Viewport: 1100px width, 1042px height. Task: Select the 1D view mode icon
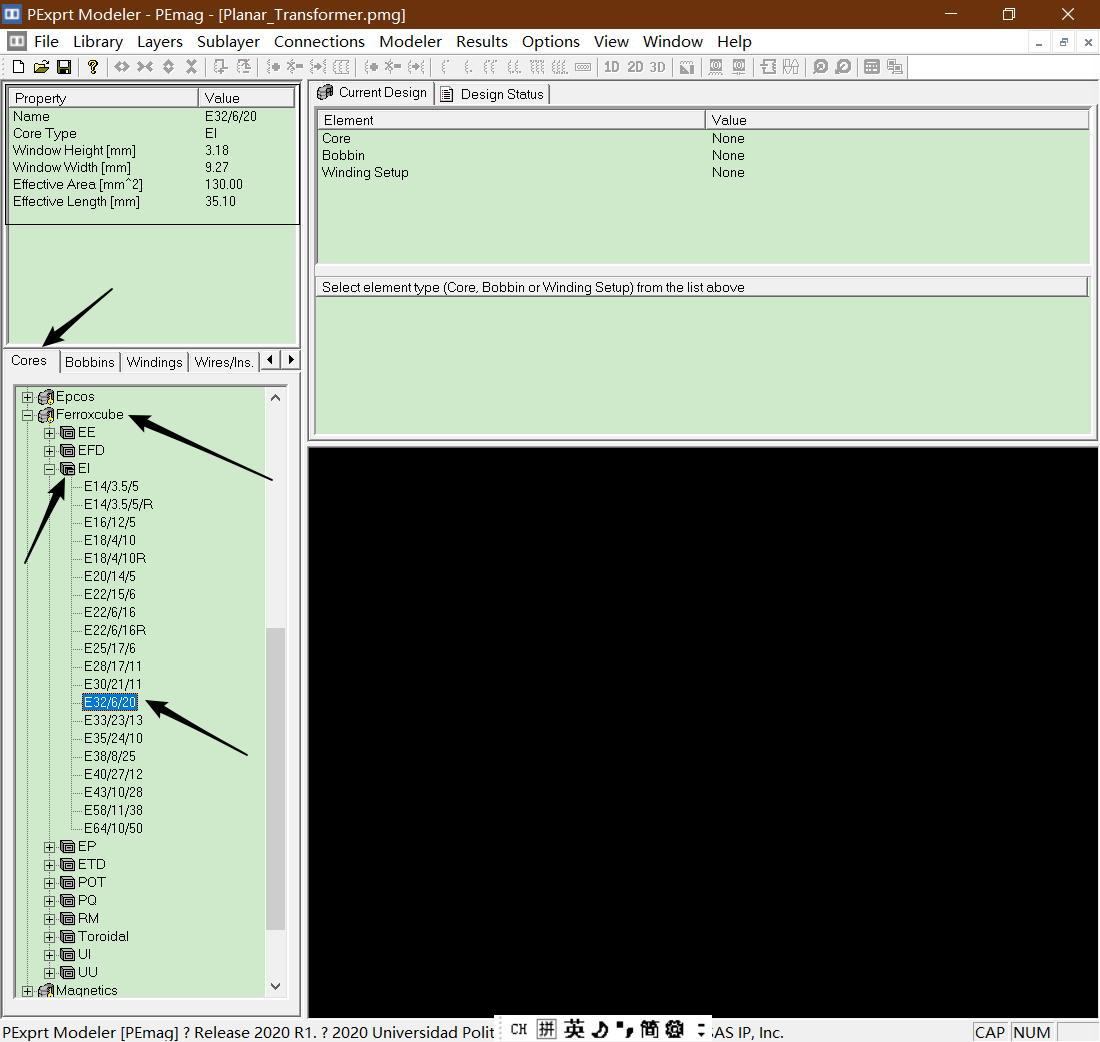(611, 67)
